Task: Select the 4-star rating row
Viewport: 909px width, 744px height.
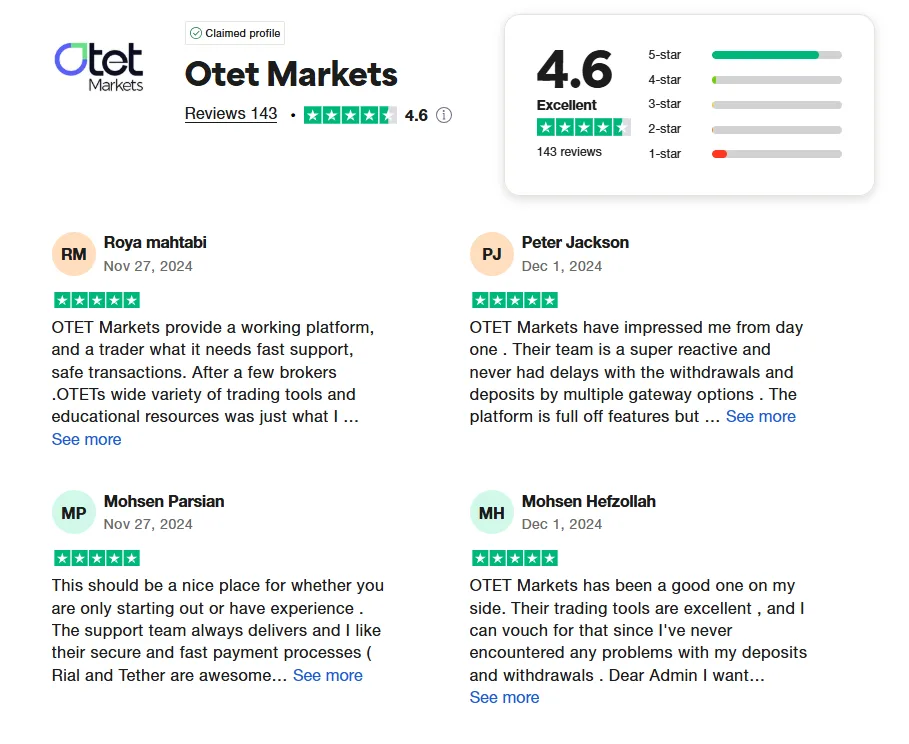Action: (776, 80)
